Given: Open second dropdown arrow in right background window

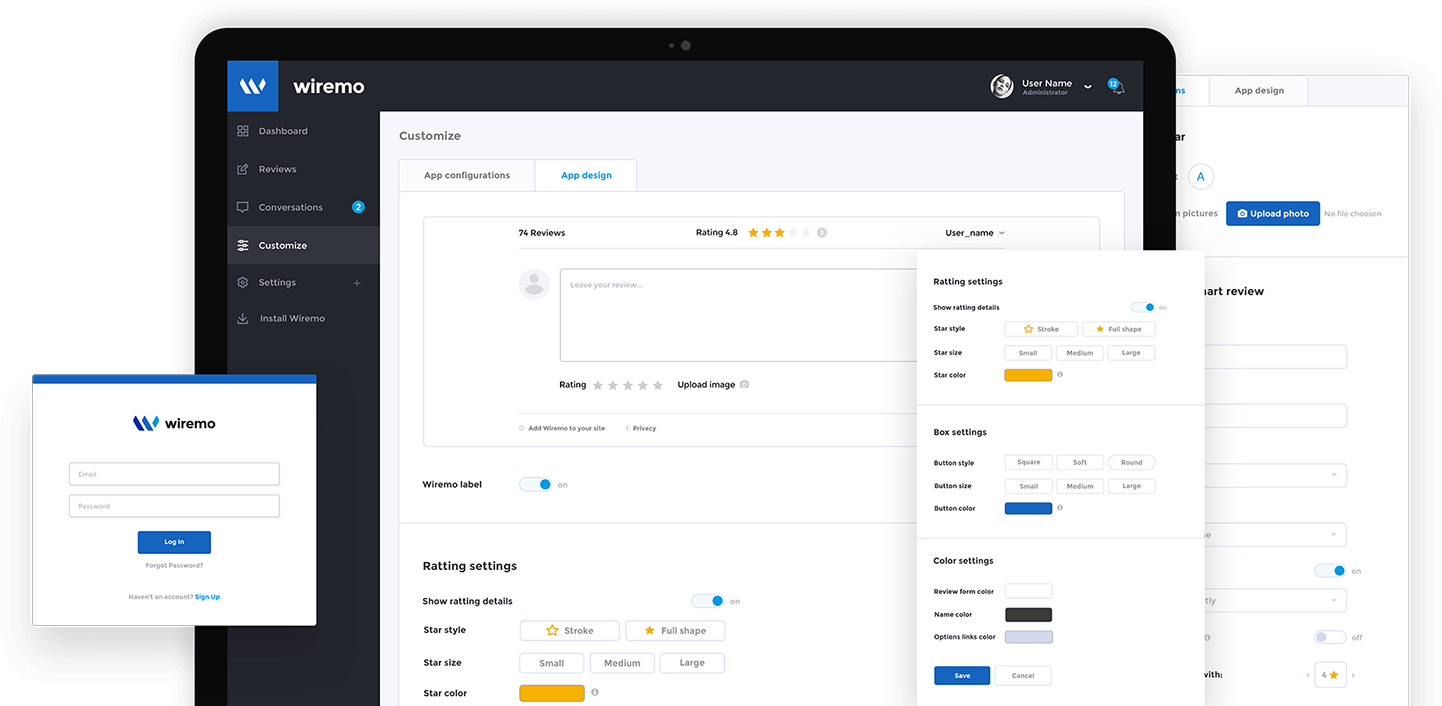Looking at the screenshot, I should 1336,535.
